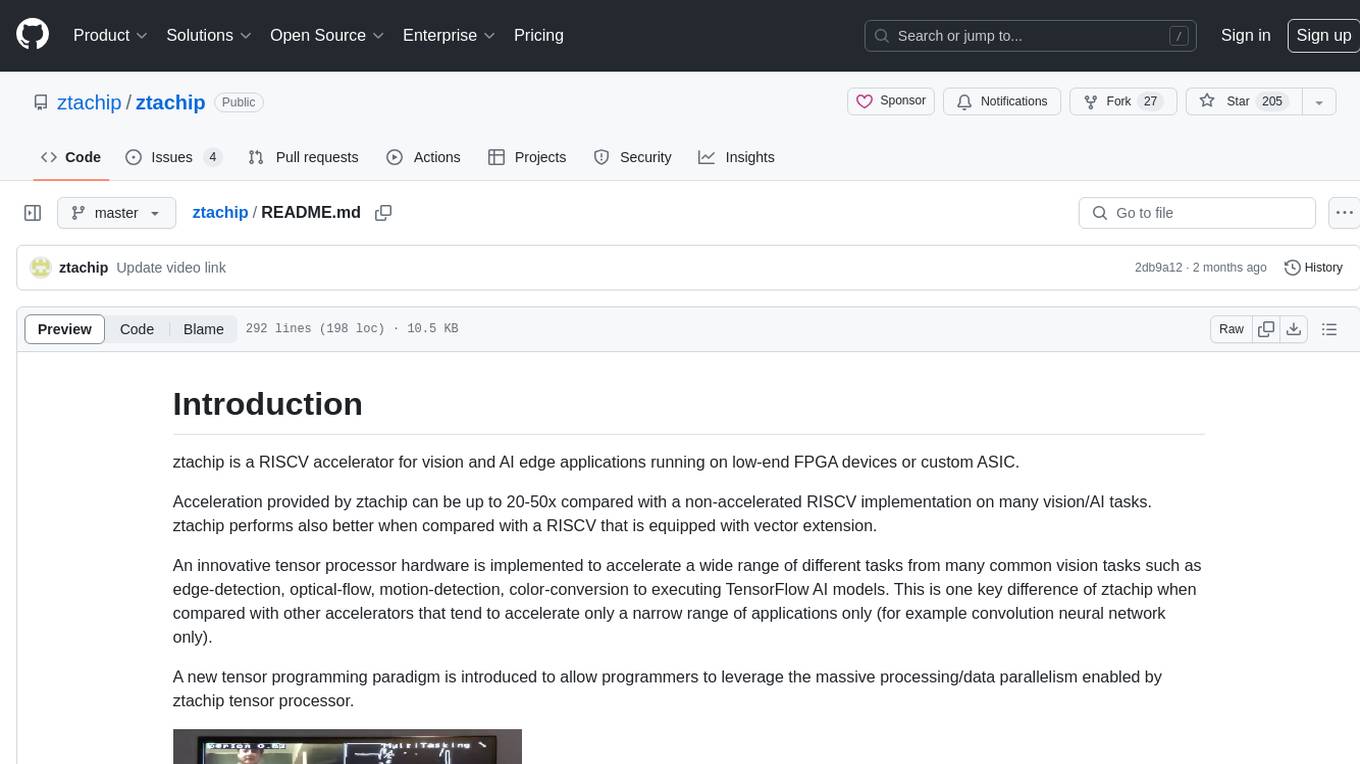Expand the Product menu
1360x764 pixels.
point(111,35)
